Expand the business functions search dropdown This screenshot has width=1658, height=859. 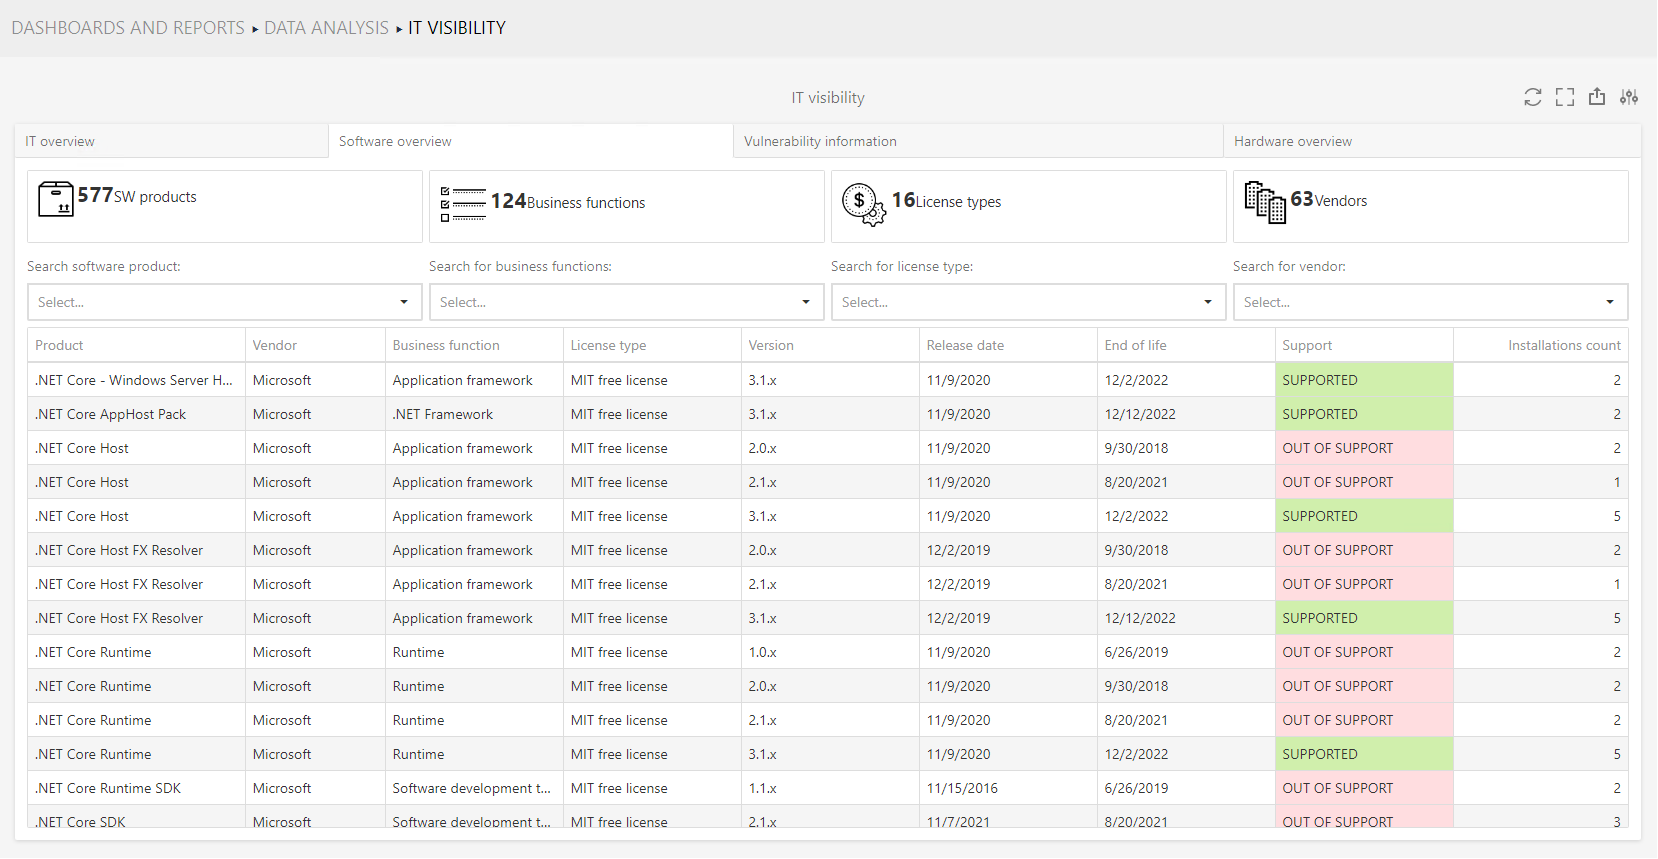[x=626, y=302]
